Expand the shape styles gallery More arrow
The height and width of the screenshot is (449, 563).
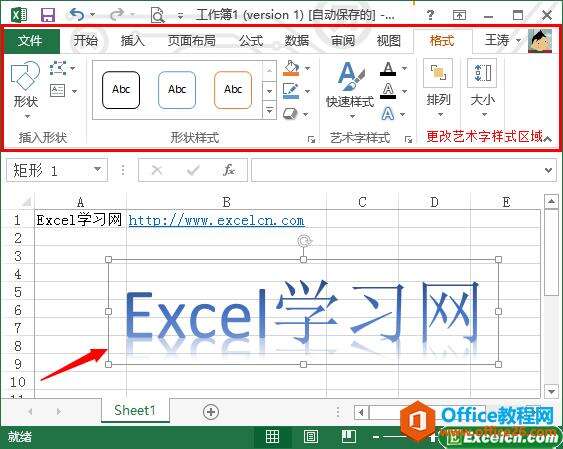click(269, 111)
